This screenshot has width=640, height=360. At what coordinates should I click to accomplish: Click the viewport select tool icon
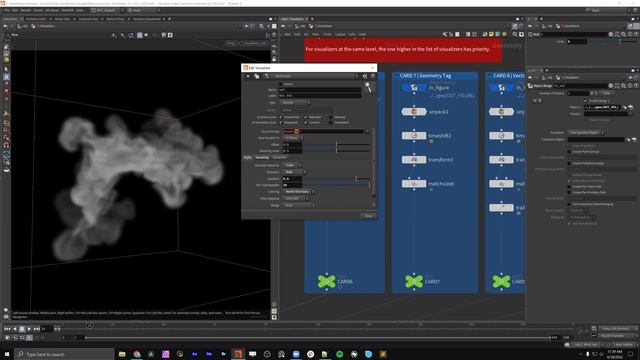click(x=6, y=69)
